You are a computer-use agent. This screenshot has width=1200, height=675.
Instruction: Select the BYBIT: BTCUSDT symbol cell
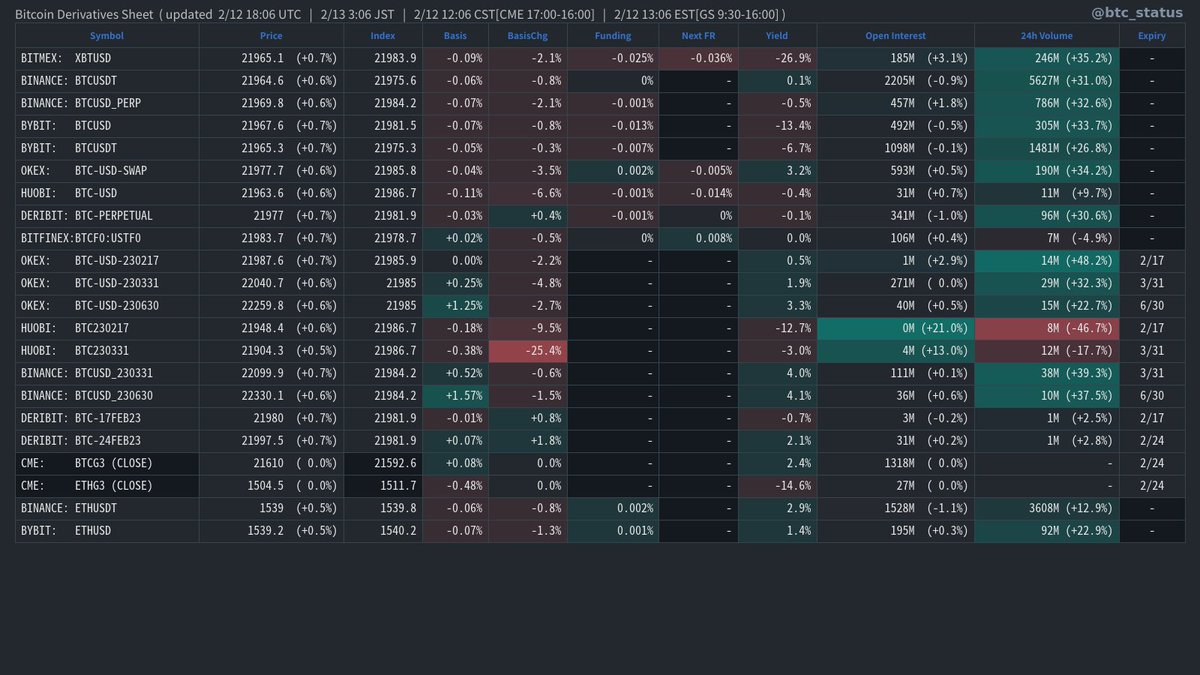tap(107, 148)
